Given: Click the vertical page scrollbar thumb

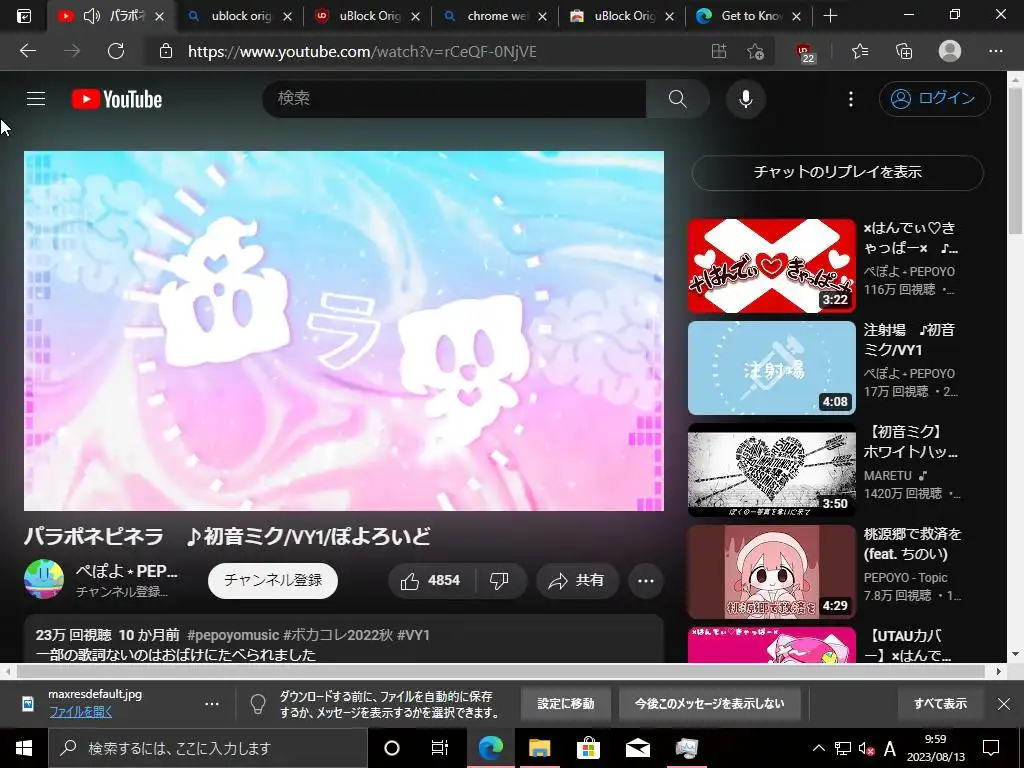Looking at the screenshot, I should tap(1015, 160).
